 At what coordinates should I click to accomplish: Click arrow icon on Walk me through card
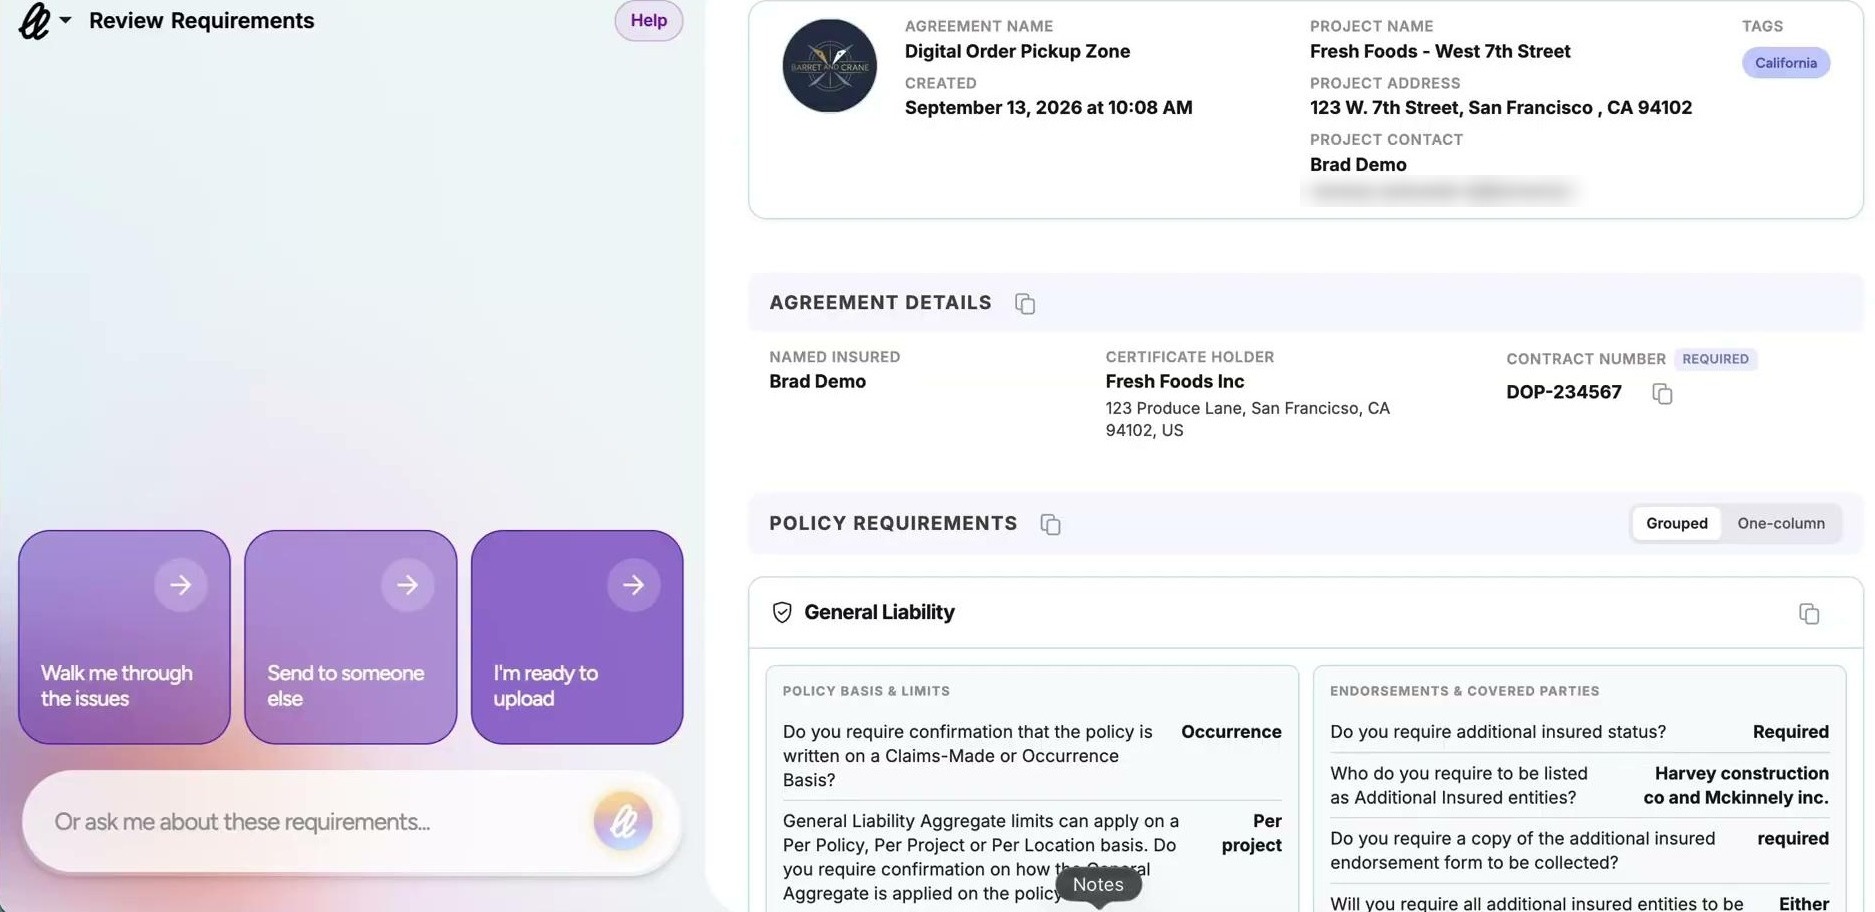[x=181, y=585]
